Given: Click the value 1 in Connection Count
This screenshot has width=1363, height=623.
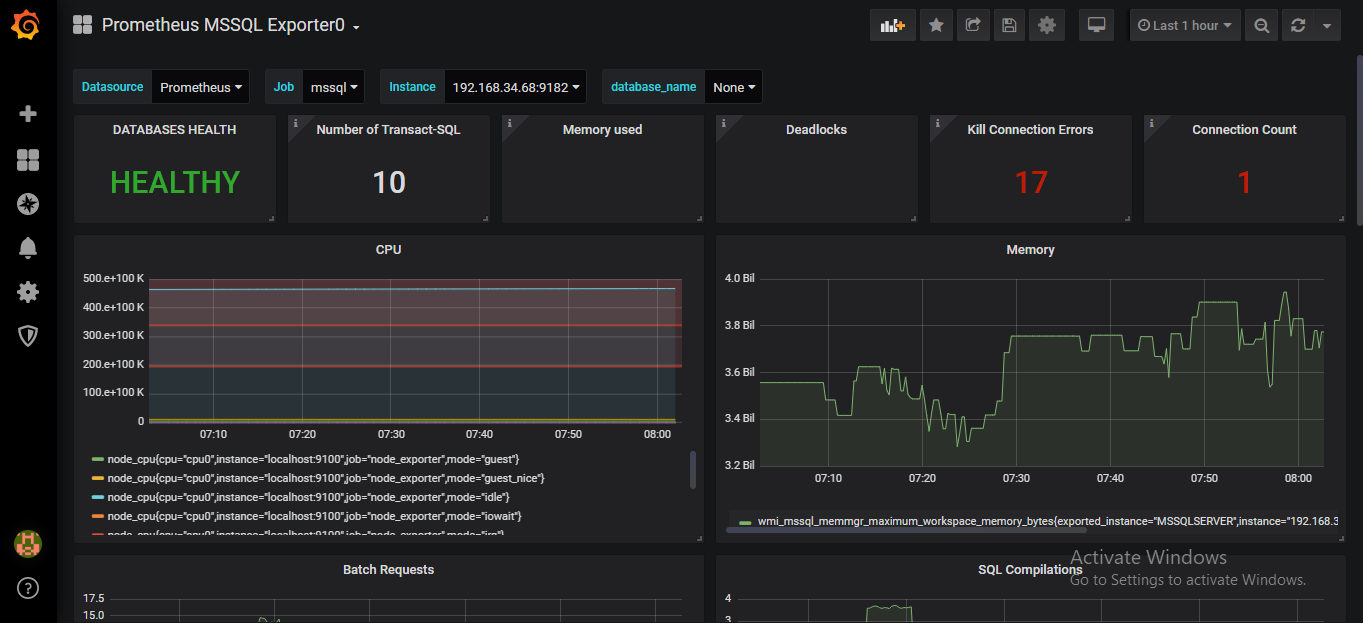Looking at the screenshot, I should point(1245,182).
